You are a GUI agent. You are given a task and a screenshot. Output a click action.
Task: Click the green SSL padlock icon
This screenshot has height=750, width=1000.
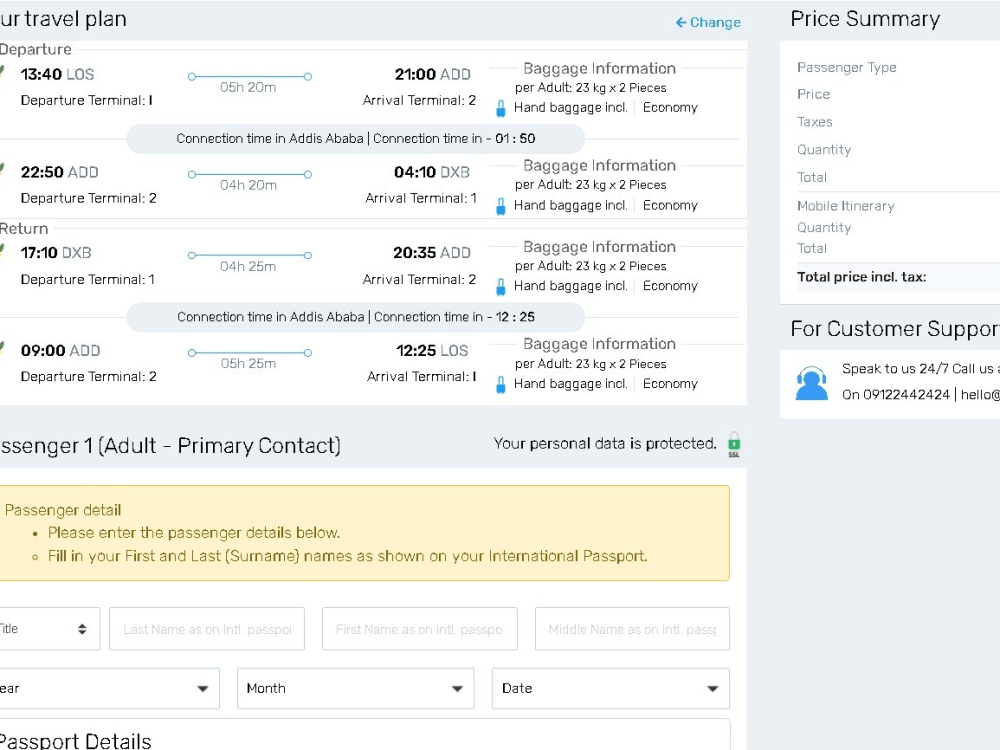(732, 443)
